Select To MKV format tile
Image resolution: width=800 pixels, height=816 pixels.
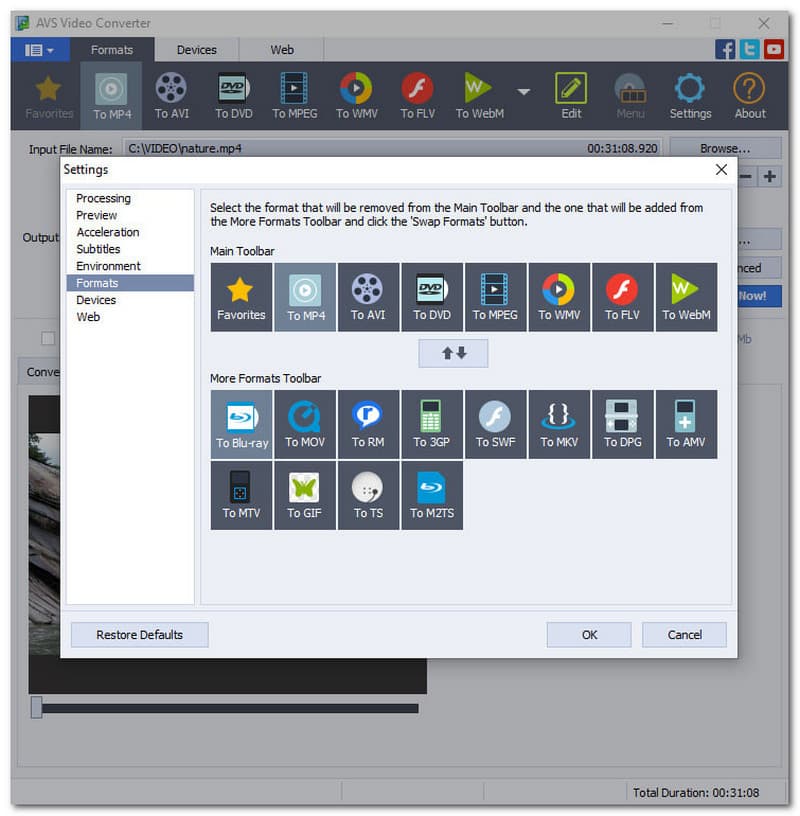(559, 425)
